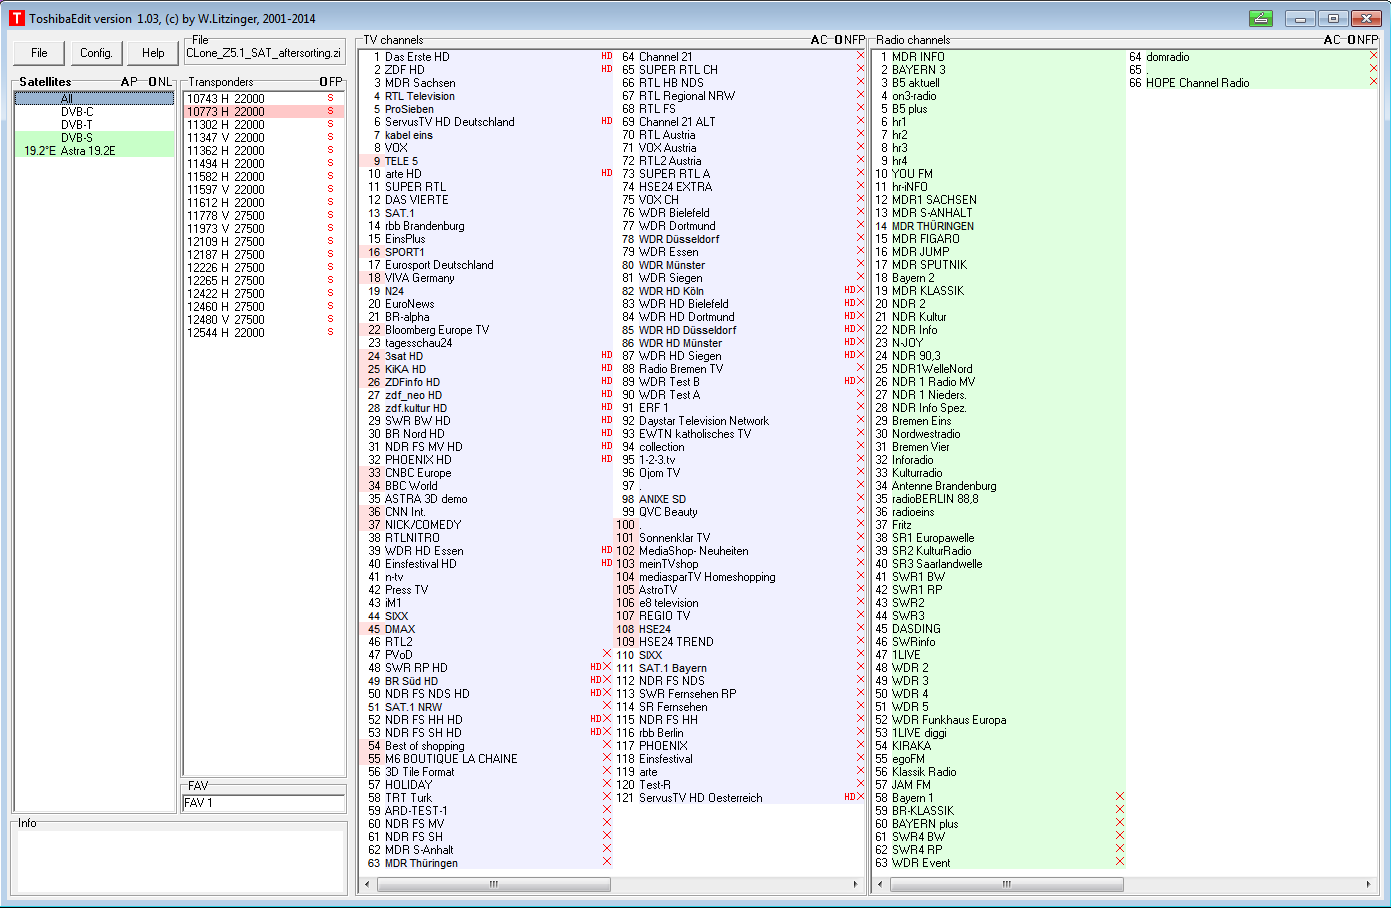The height and width of the screenshot is (908, 1391).
Task: Click the red X marker beside HOPE Channel Radio
Action: click(1373, 82)
